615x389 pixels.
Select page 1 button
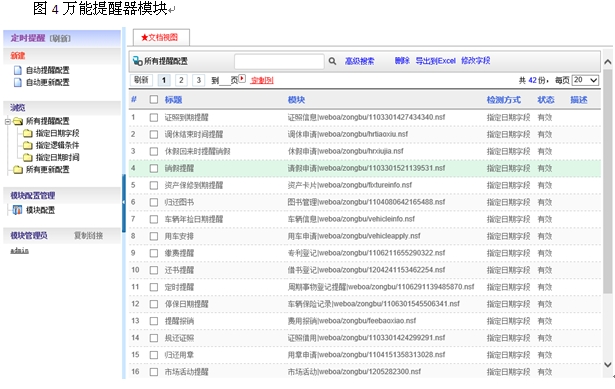click(x=164, y=80)
